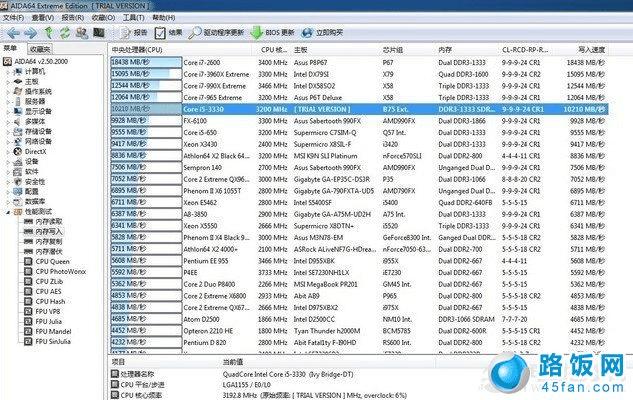Select 内存潜伏 memory latency benchmark

(x=48, y=252)
